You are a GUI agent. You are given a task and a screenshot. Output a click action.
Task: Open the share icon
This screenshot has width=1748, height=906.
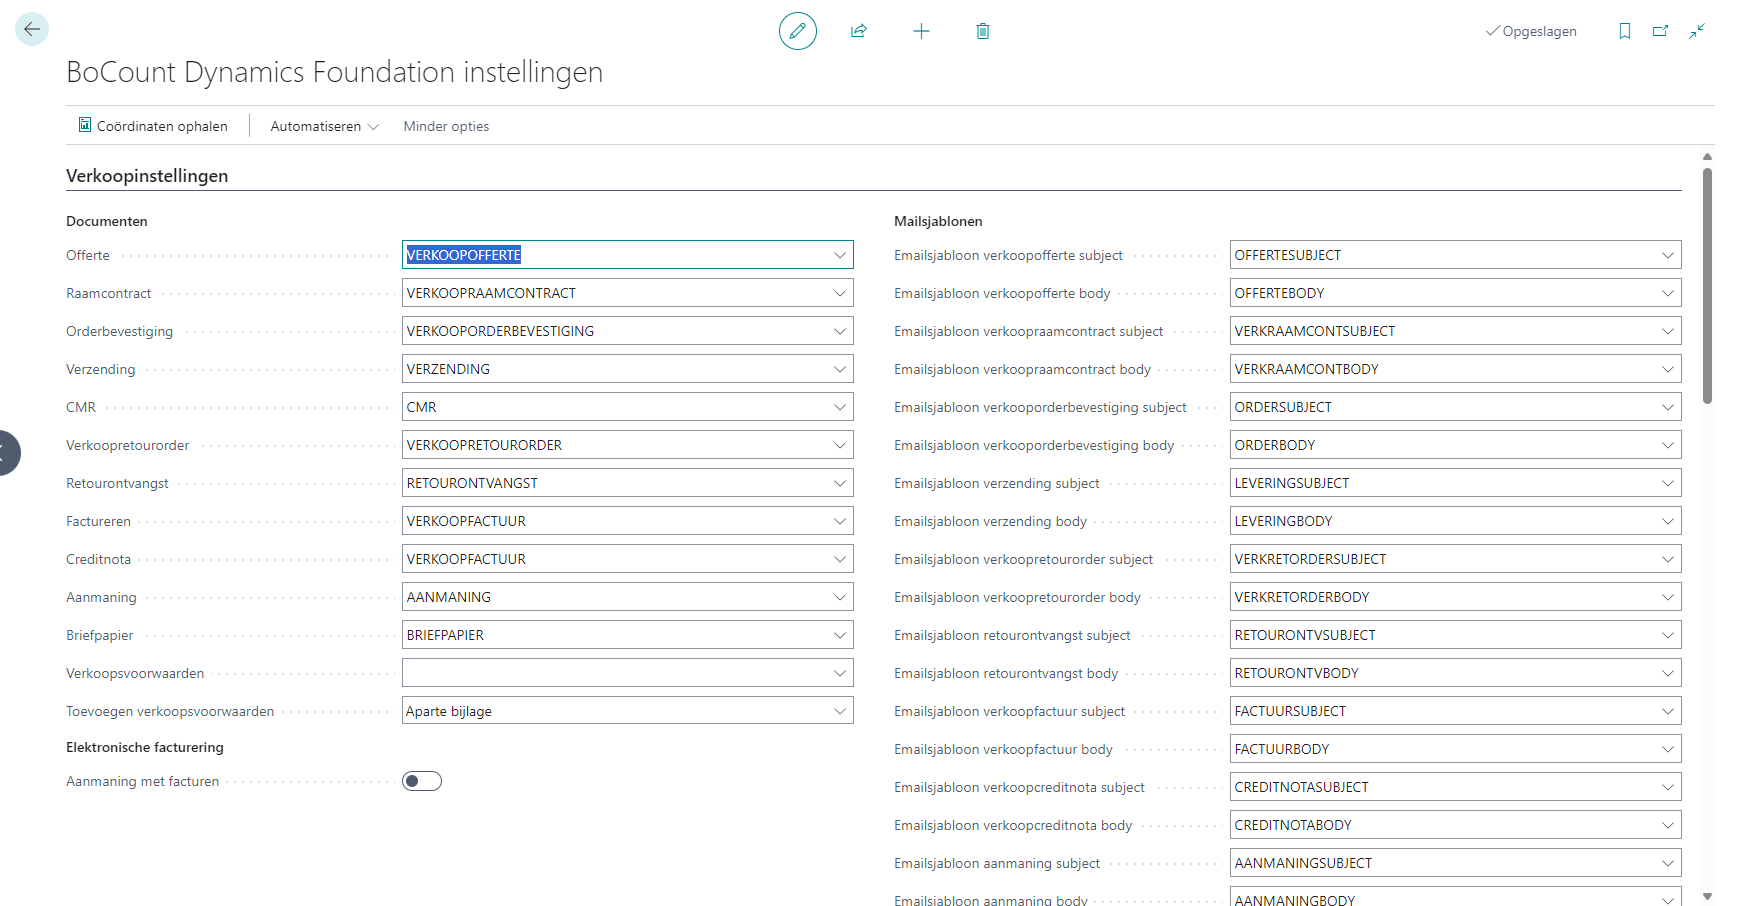(x=859, y=31)
